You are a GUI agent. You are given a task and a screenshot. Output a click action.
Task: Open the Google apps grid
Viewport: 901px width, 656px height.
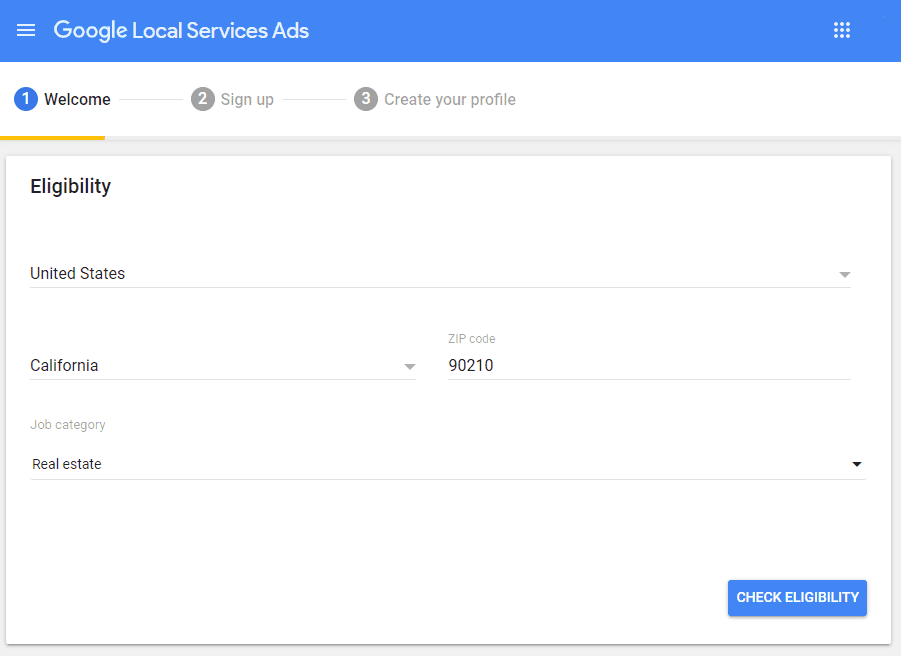pyautogui.click(x=842, y=30)
